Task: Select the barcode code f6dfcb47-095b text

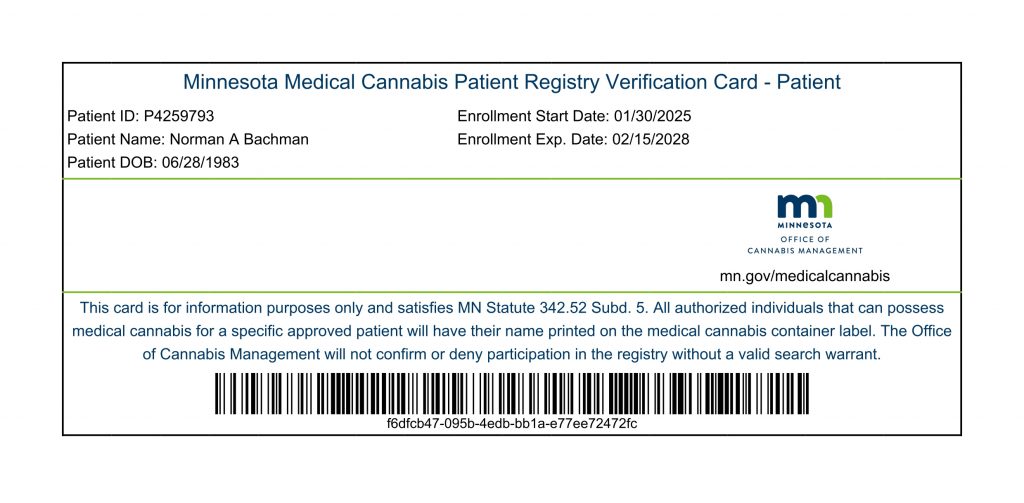Action: 512,423
